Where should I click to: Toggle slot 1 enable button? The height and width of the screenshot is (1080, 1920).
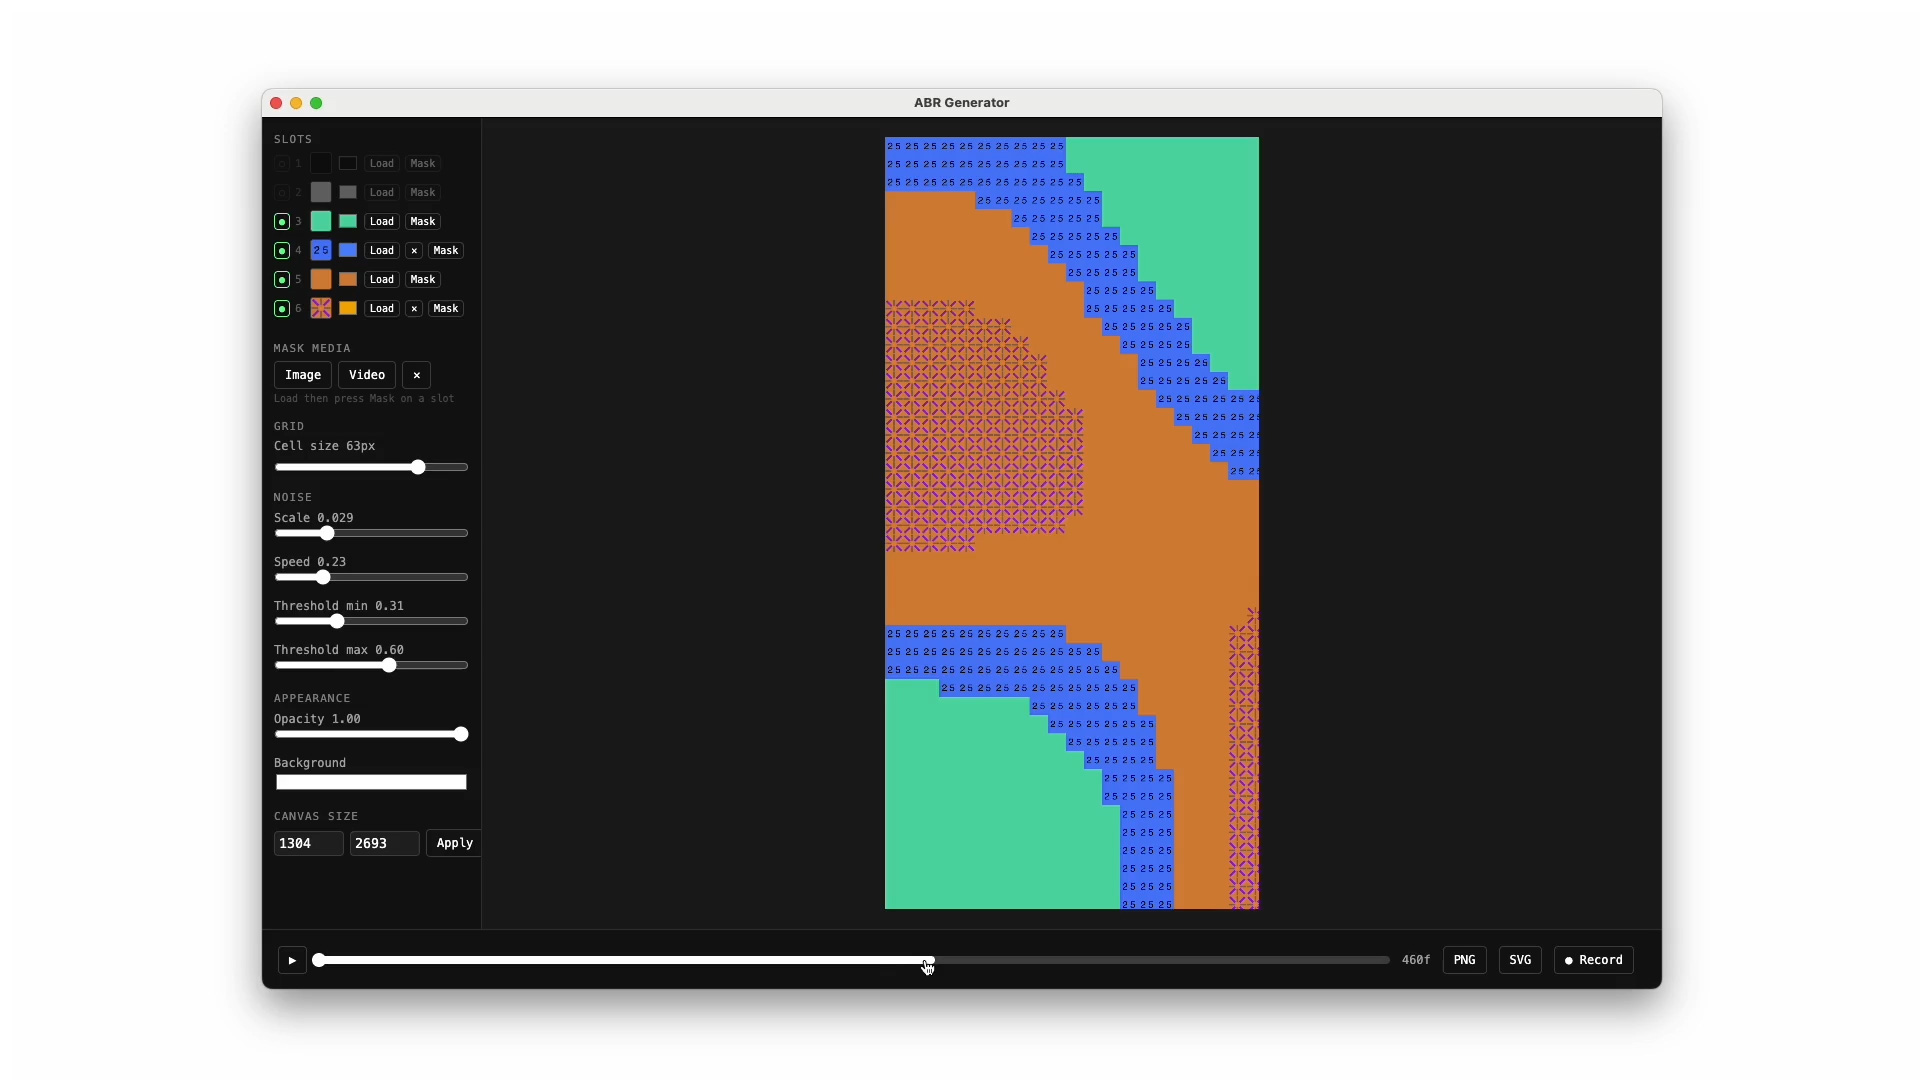coord(282,164)
